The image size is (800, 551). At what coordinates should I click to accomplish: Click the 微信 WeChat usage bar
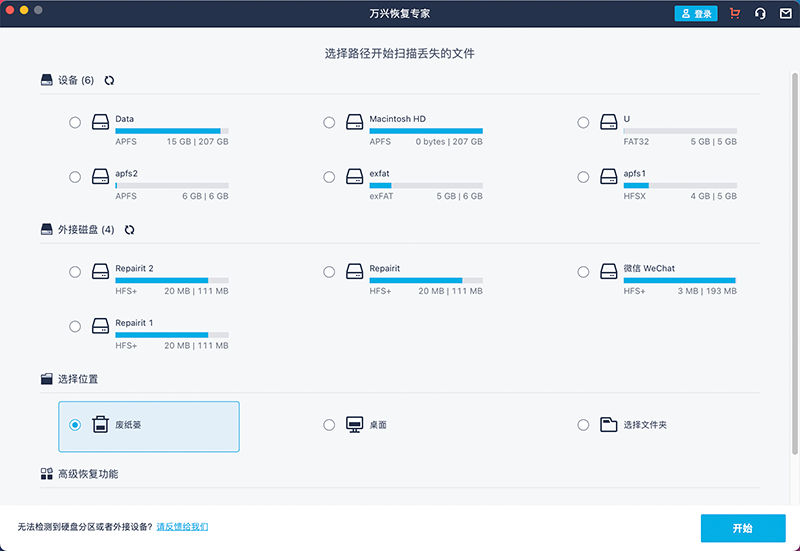[680, 281]
